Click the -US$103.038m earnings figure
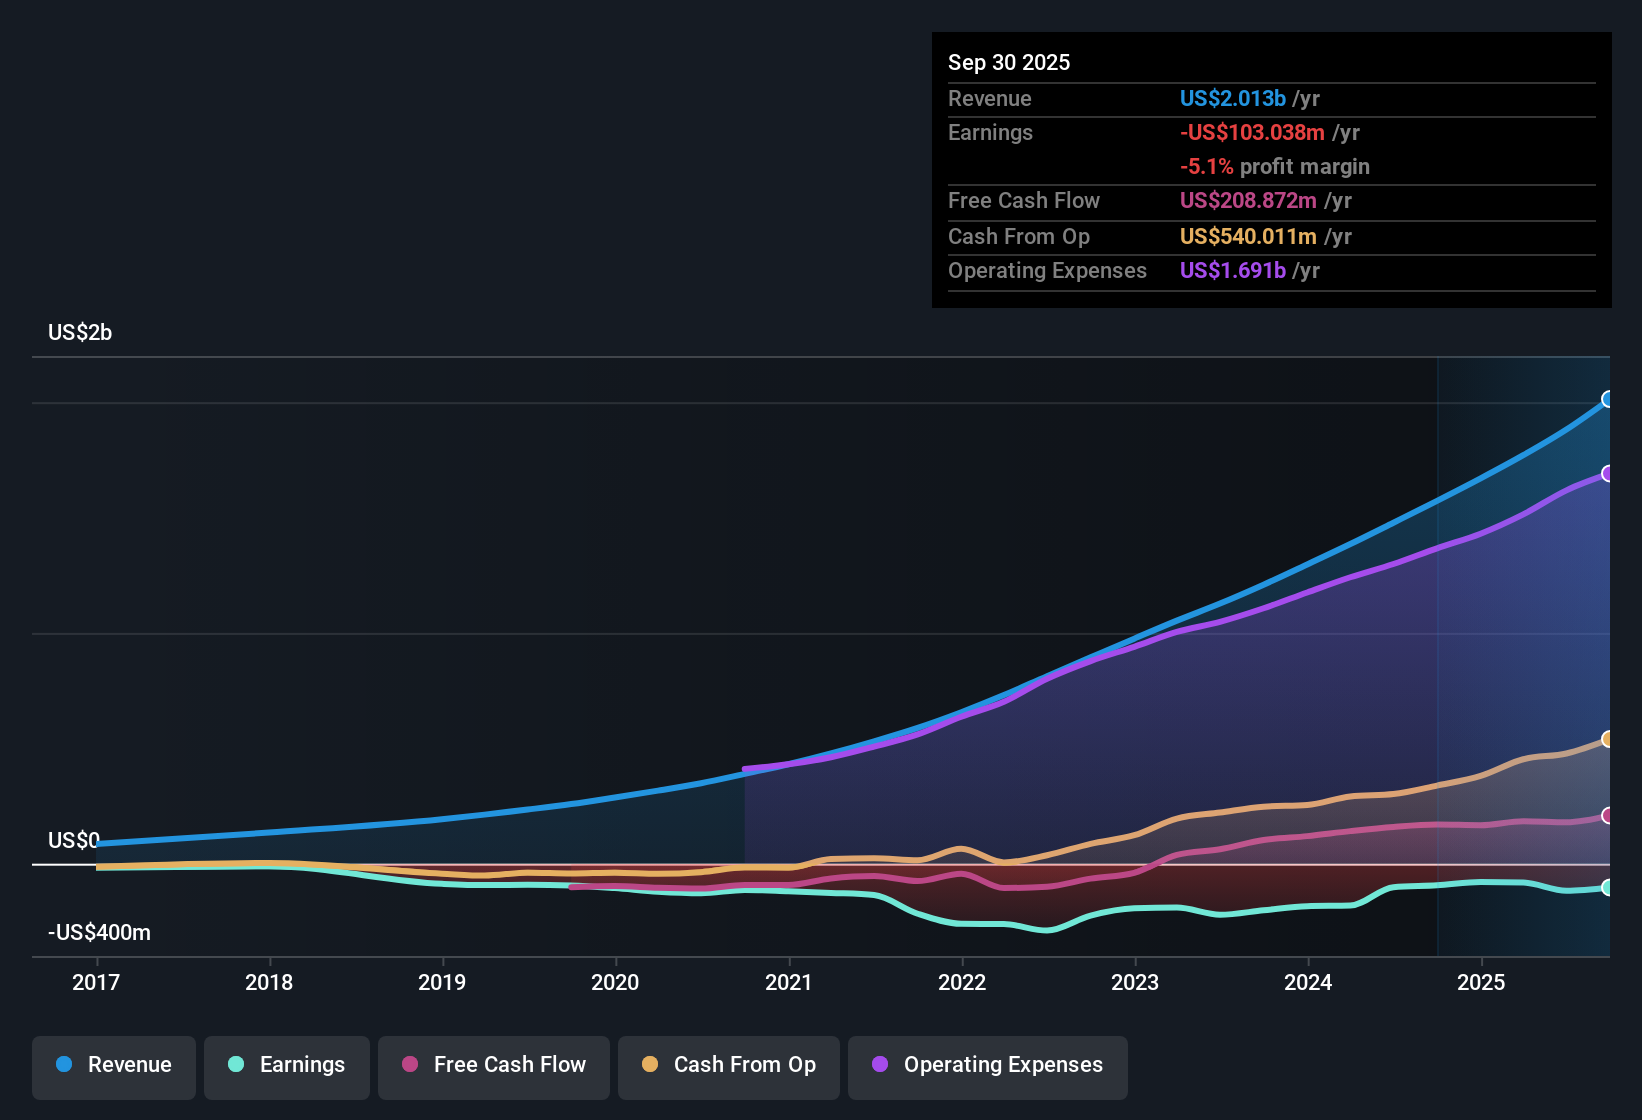Viewport: 1642px width, 1120px height. tap(1252, 132)
